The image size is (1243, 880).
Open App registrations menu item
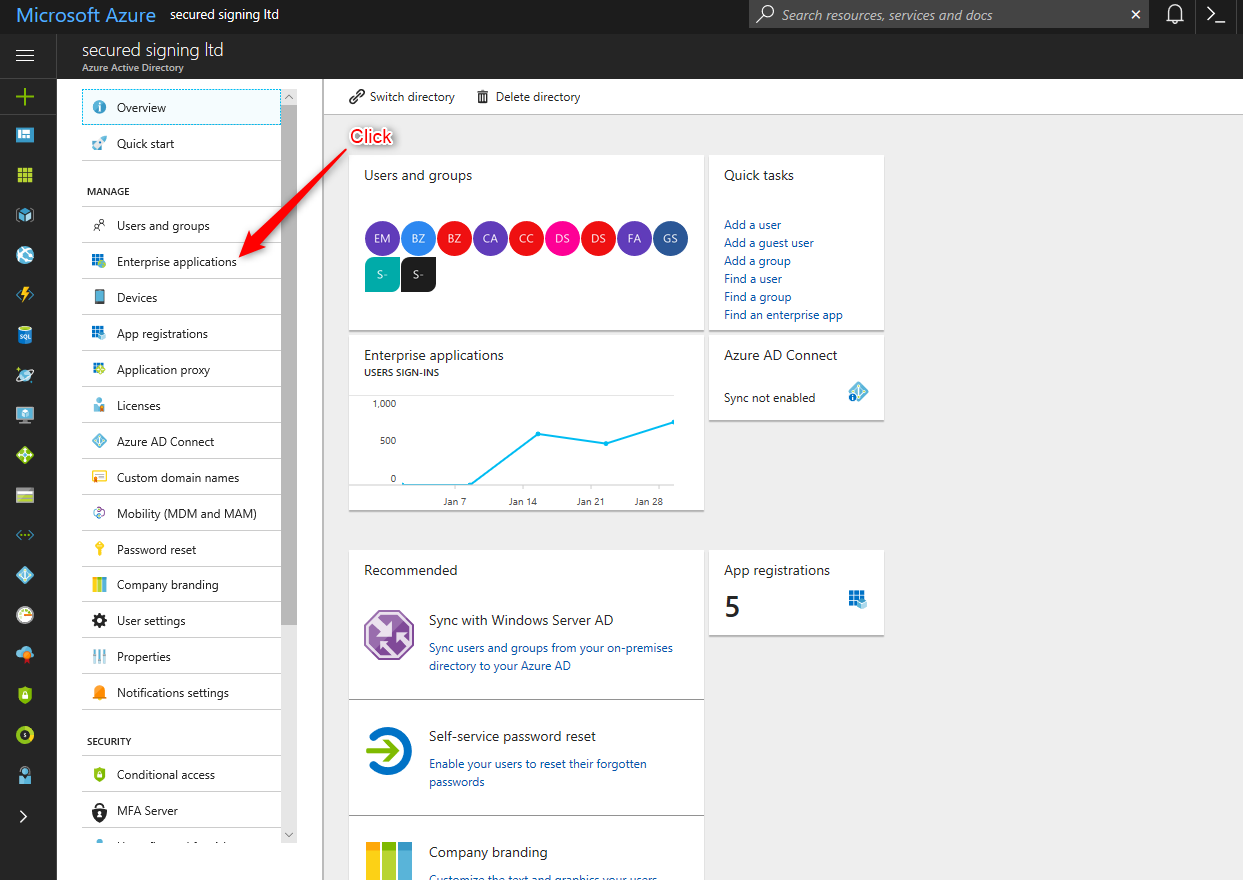coord(181,333)
